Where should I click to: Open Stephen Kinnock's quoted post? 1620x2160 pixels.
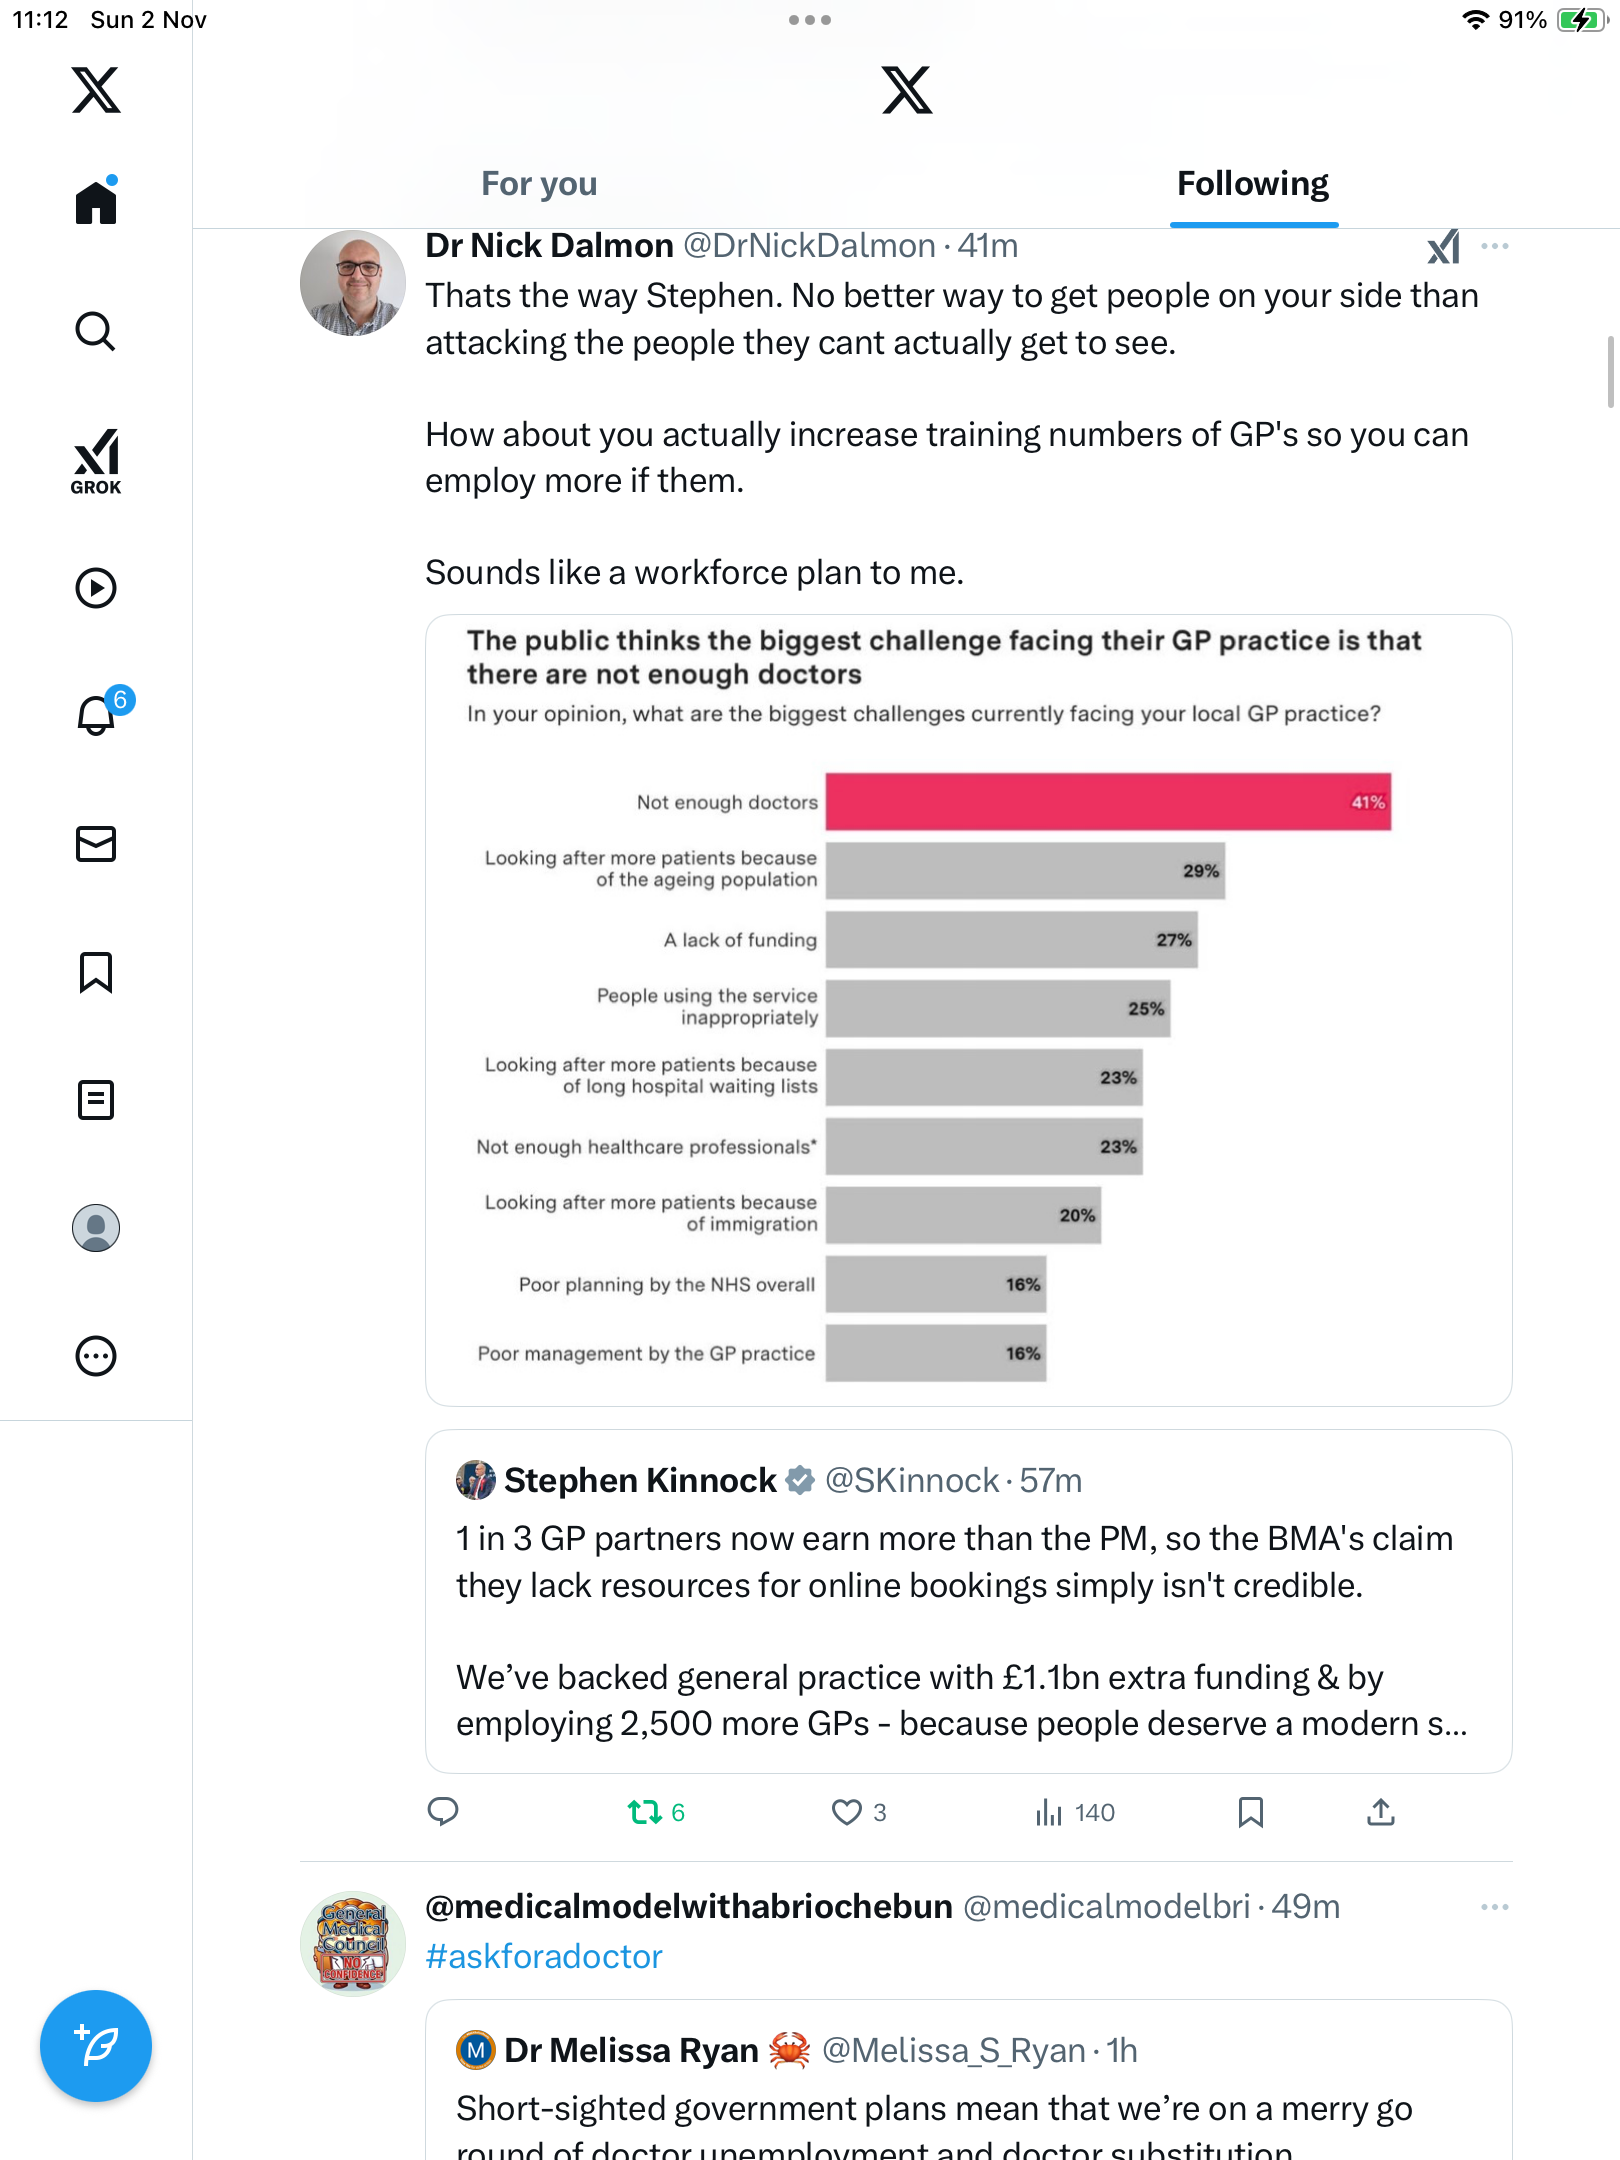(968, 1602)
